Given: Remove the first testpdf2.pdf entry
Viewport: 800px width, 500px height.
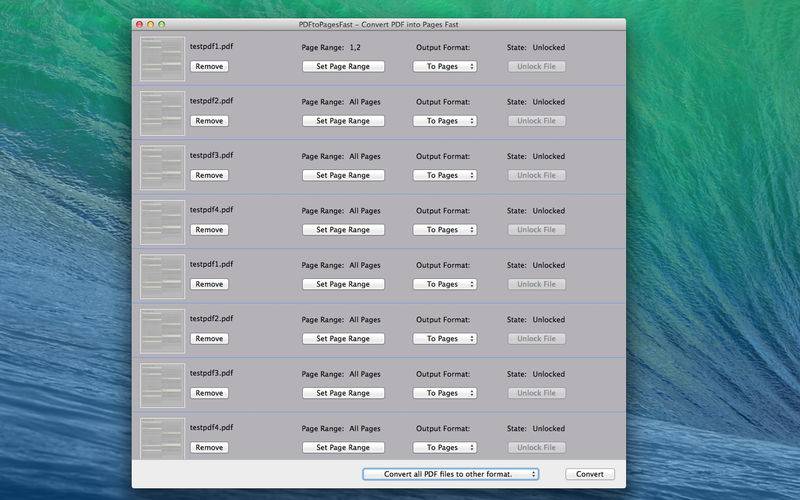Looking at the screenshot, I should (209, 121).
